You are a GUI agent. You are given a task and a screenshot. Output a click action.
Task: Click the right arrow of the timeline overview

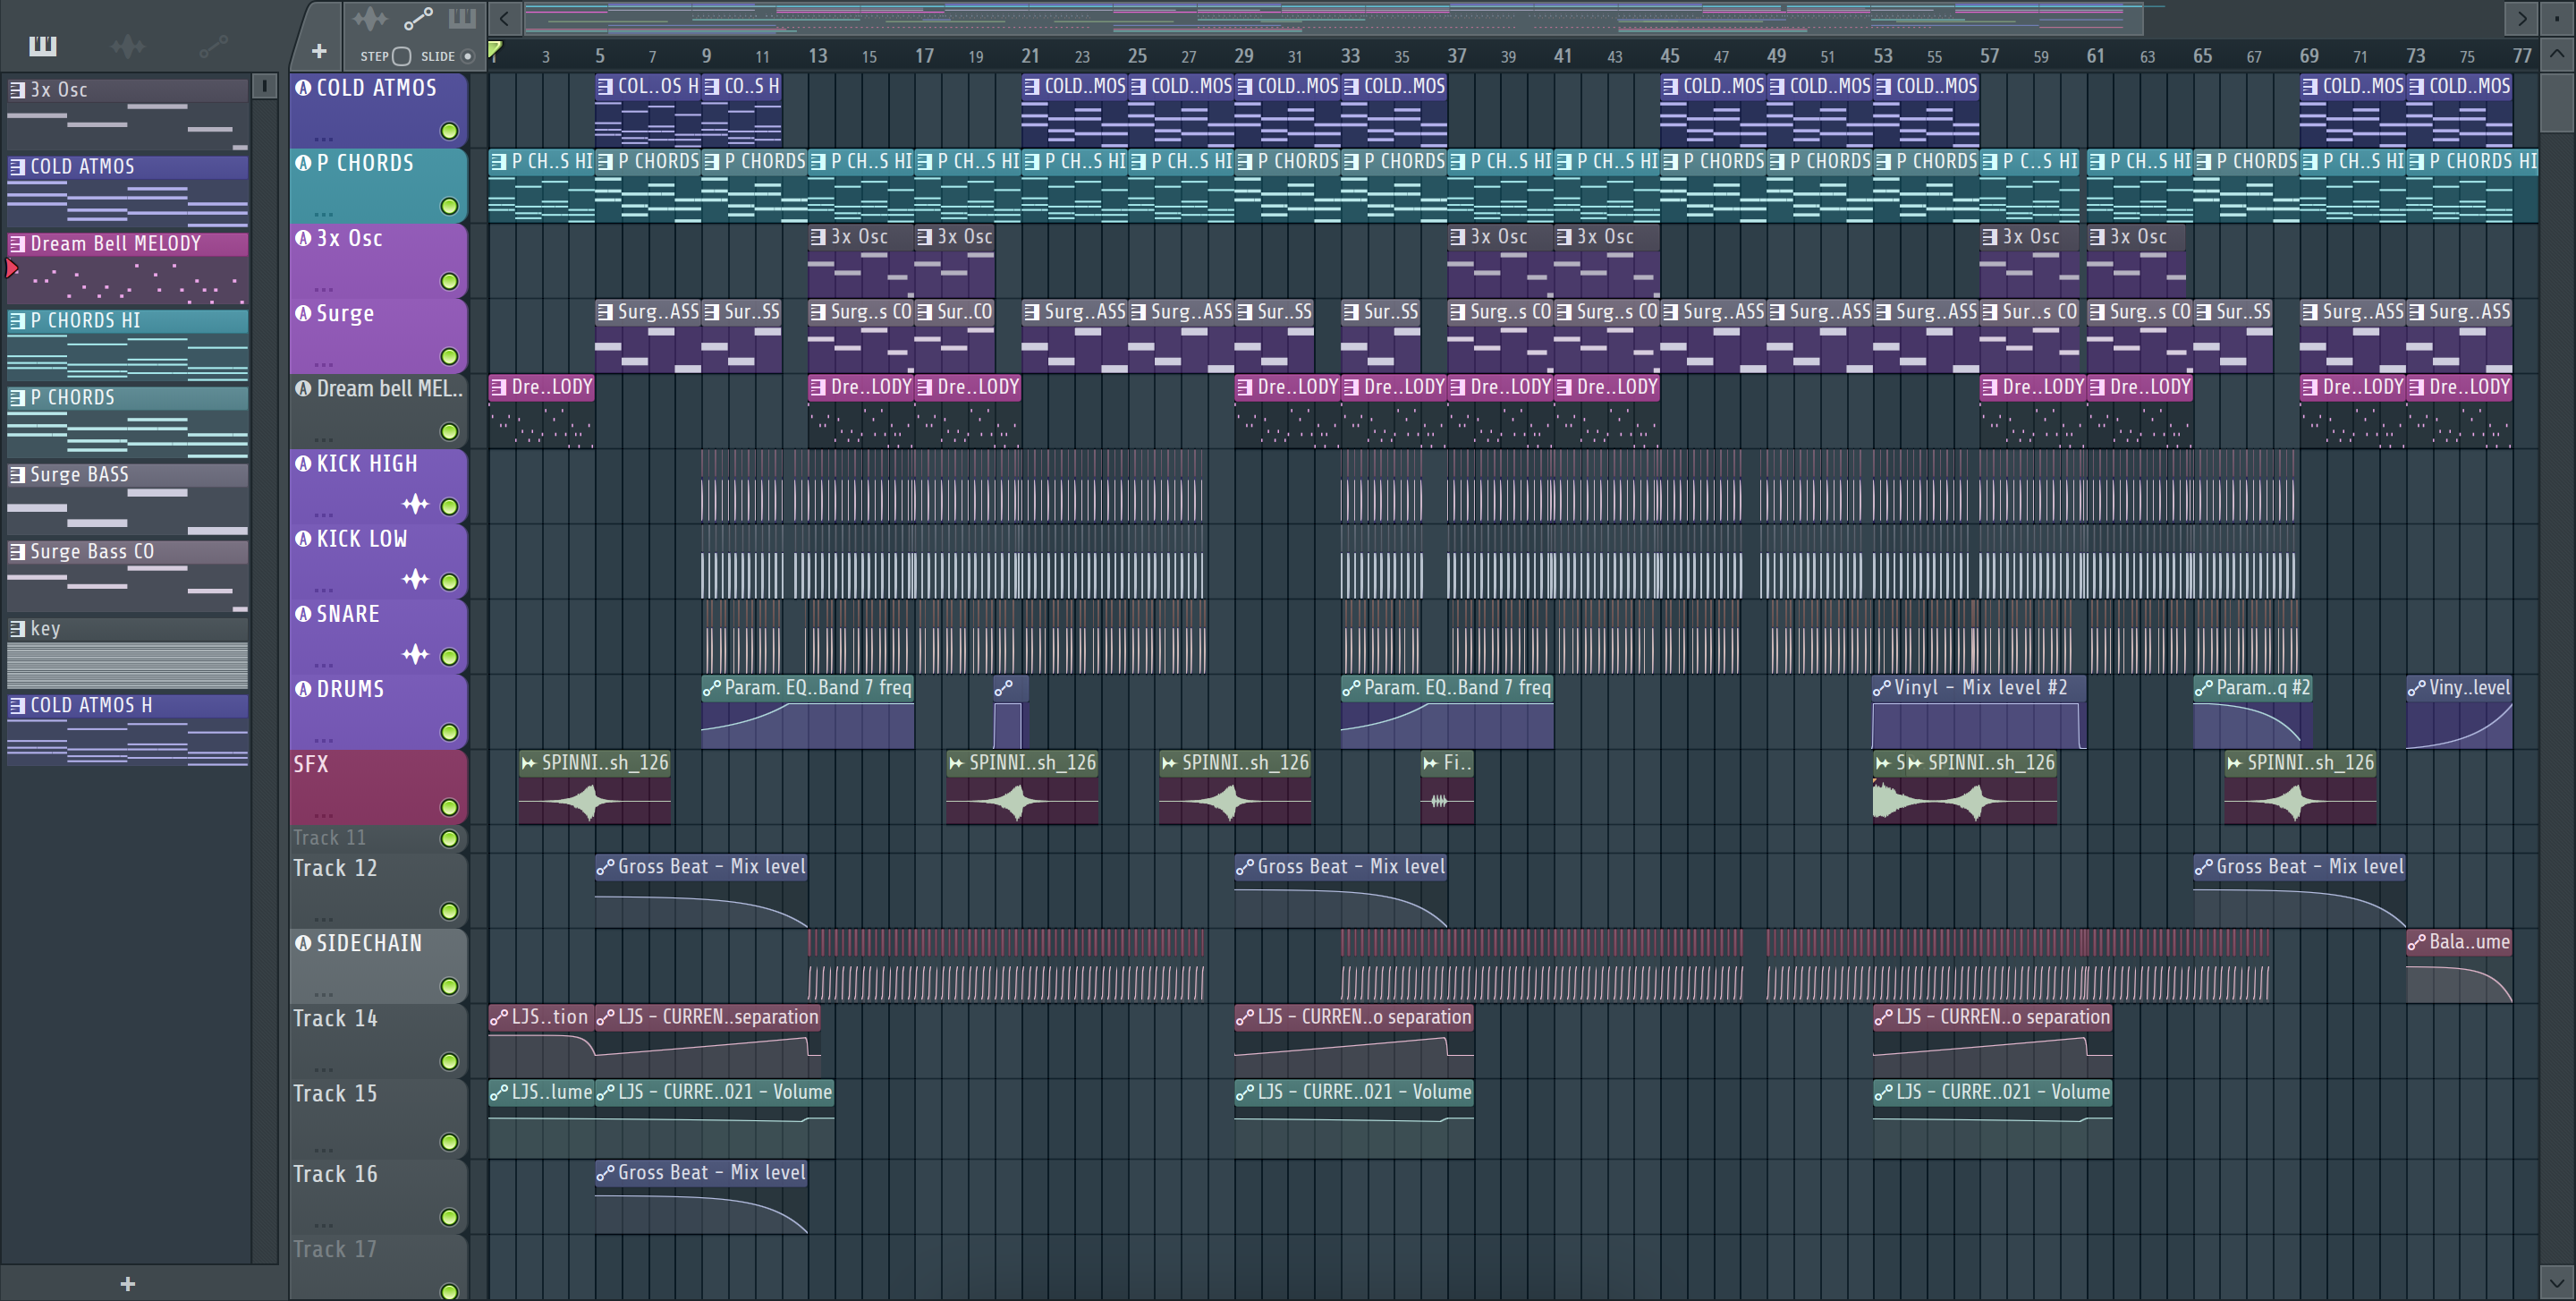2522,18
